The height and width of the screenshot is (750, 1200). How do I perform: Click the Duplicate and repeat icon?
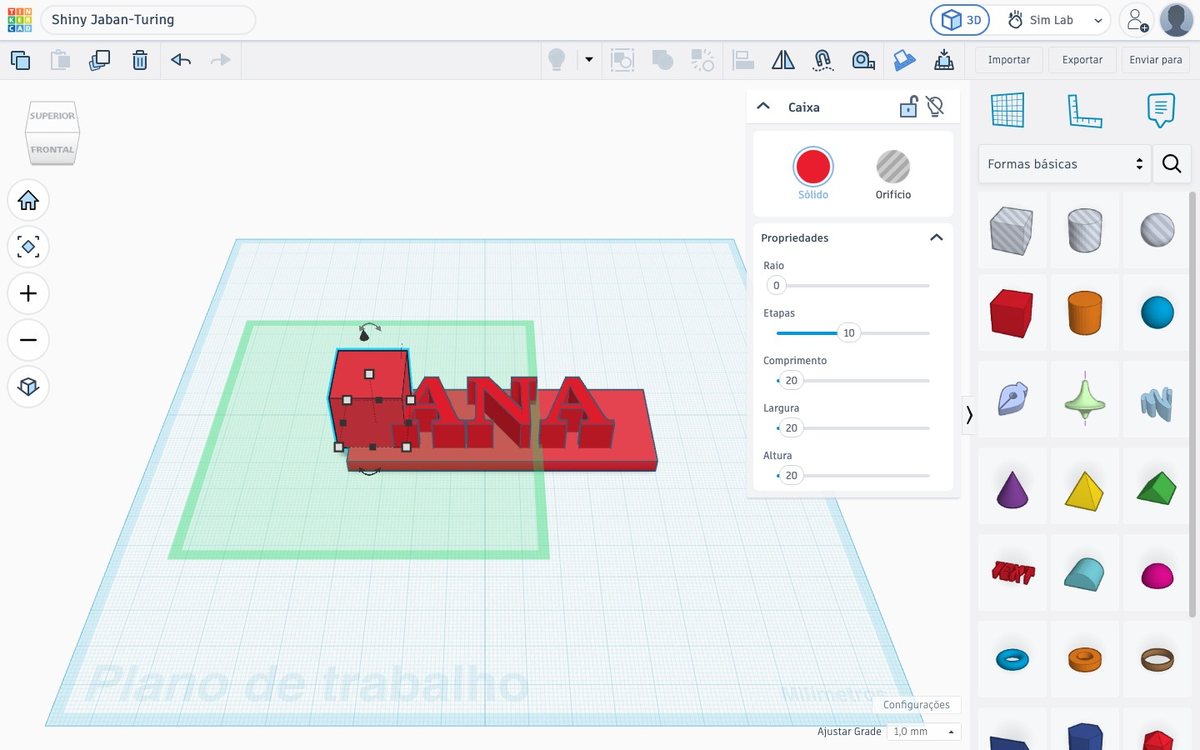(100, 60)
